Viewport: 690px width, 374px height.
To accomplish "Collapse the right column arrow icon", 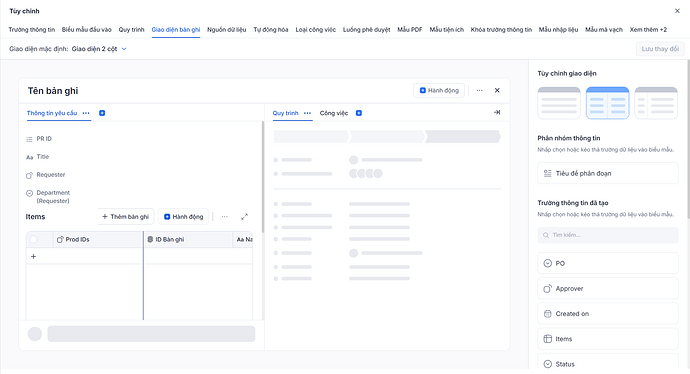I will [x=497, y=112].
